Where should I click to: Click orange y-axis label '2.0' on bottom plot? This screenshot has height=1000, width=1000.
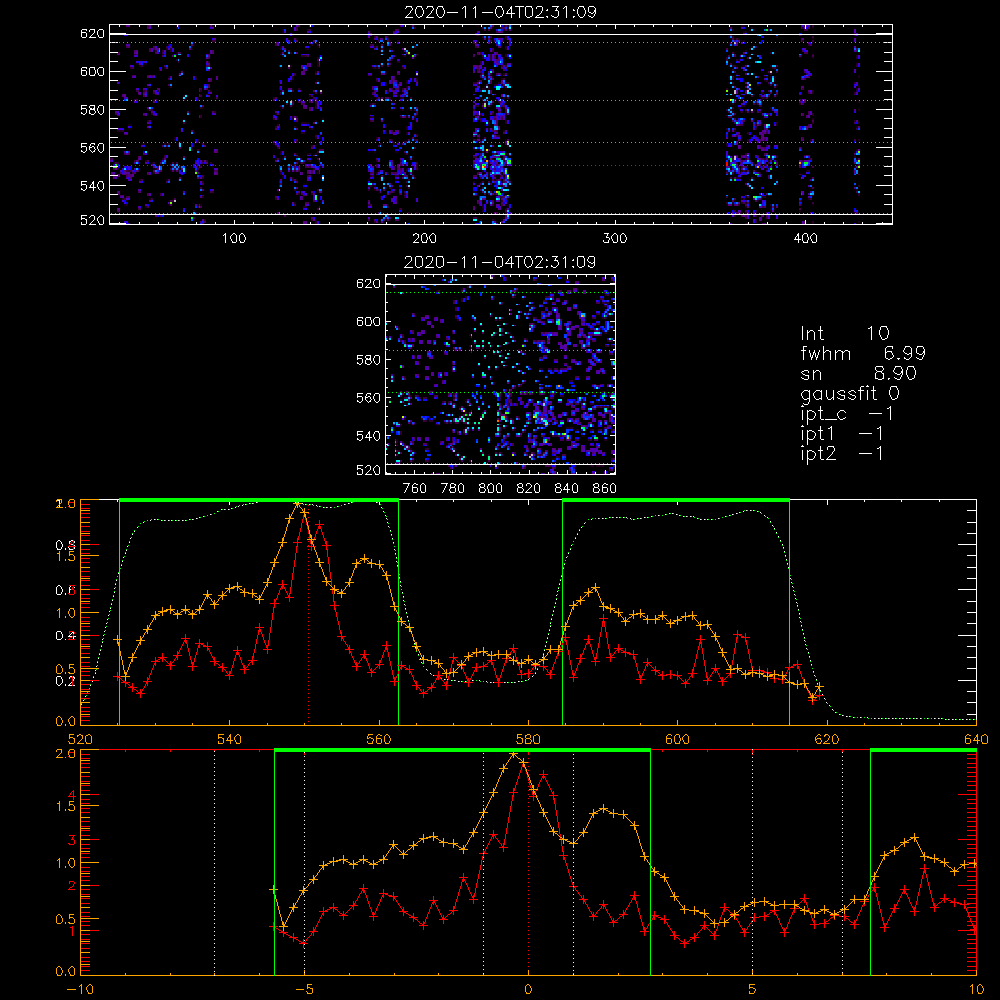pyautogui.click(x=66, y=753)
